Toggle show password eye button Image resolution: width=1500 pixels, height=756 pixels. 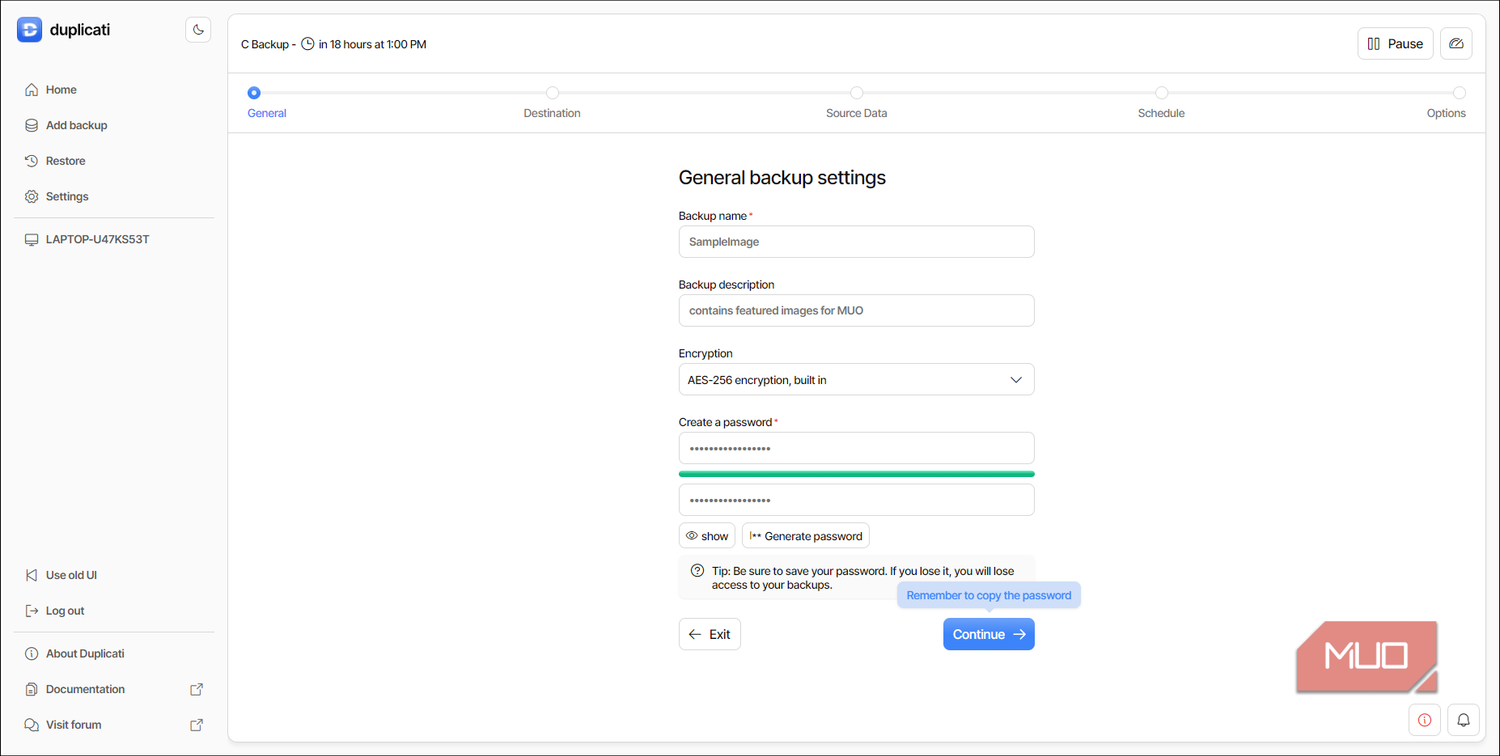(707, 536)
